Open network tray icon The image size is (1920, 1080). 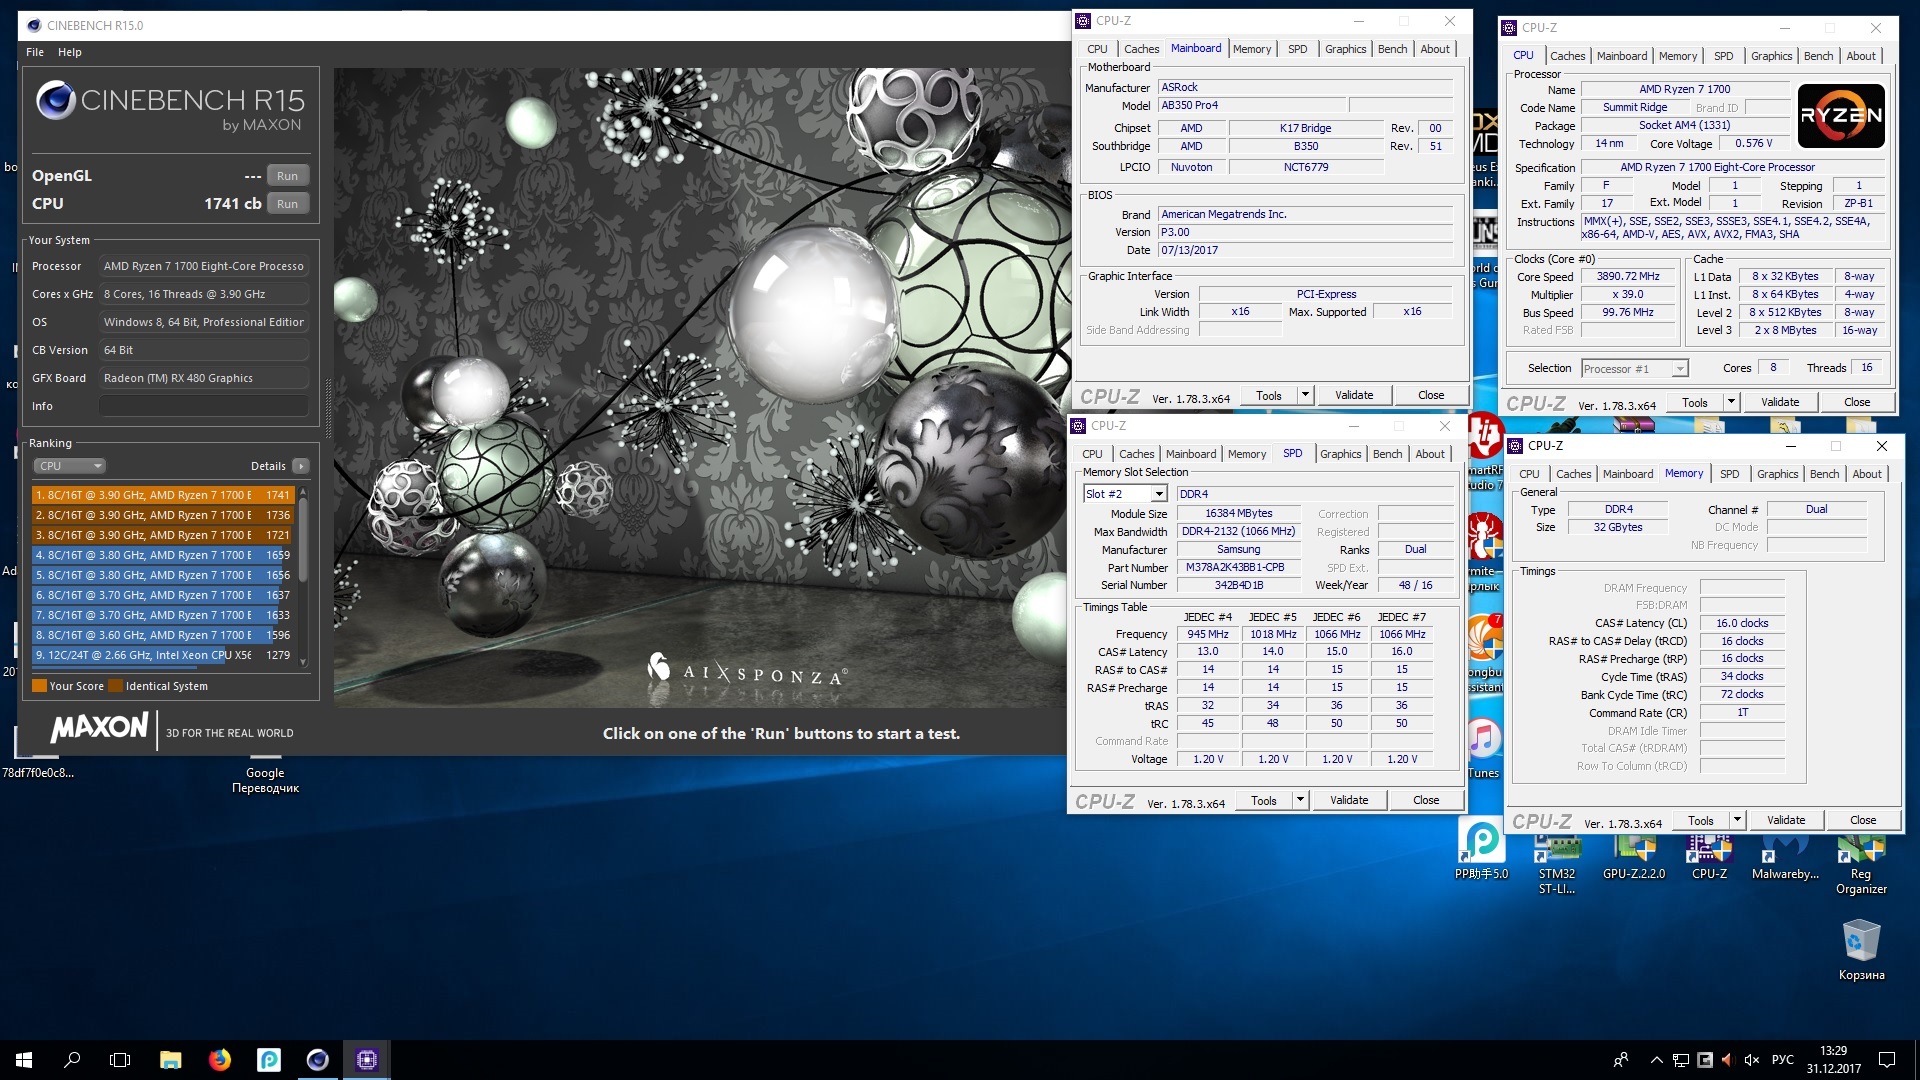[x=1681, y=1060]
